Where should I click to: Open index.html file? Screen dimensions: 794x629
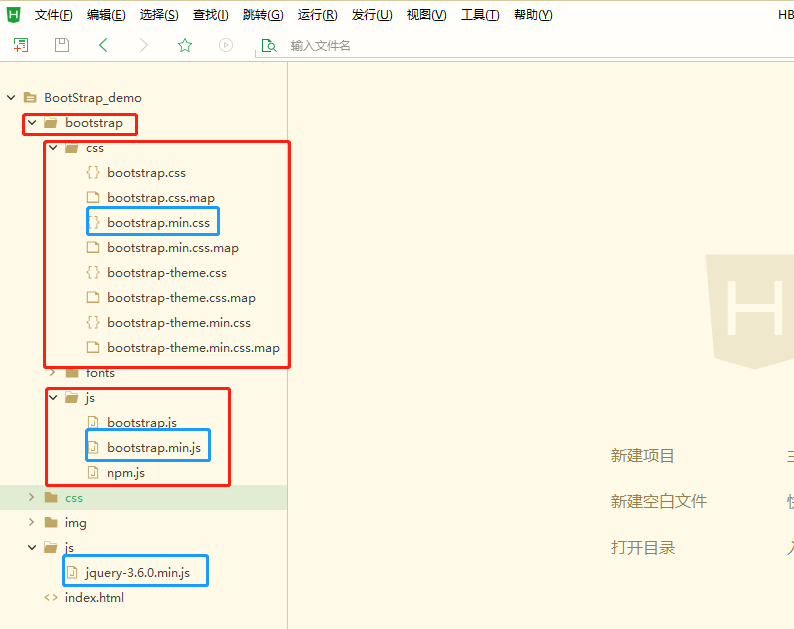pos(94,597)
